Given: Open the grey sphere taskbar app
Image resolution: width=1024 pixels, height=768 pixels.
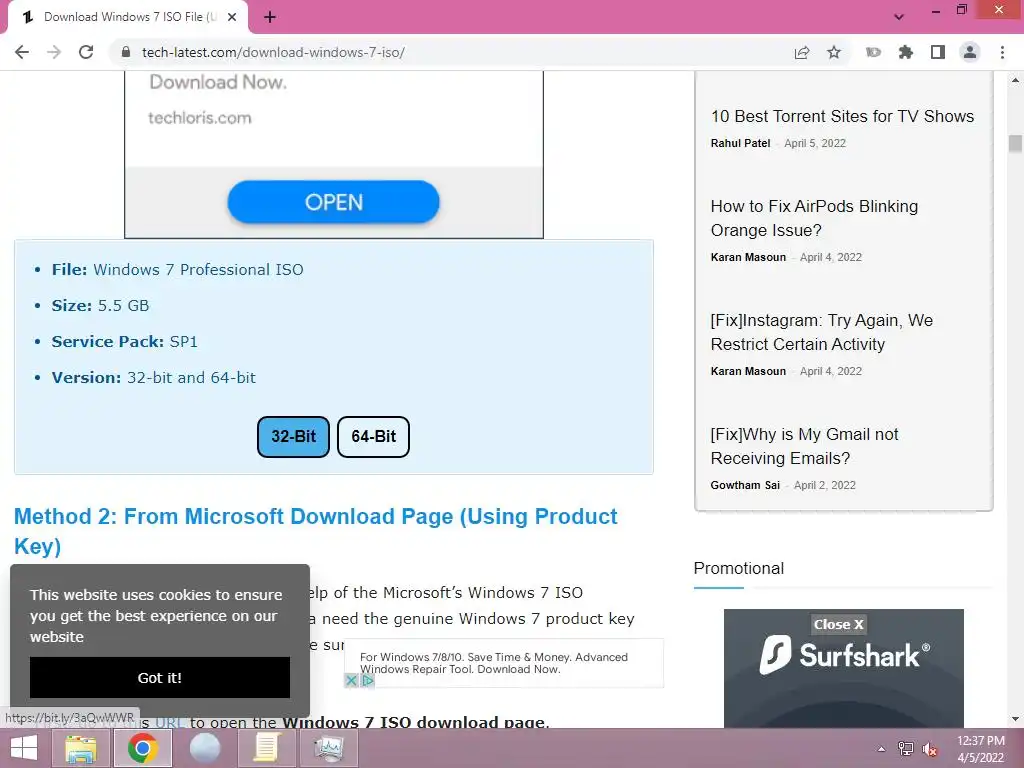Looking at the screenshot, I should (205, 748).
